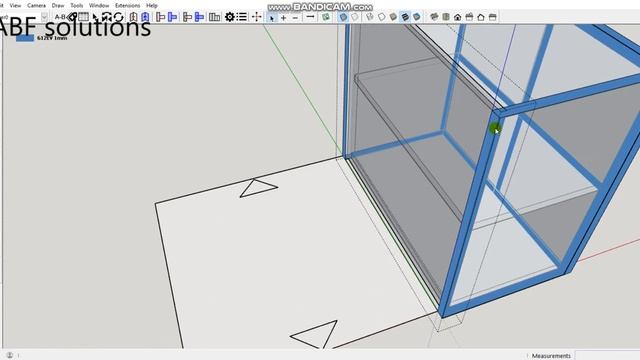Viewport: 640px width, 360px height.
Task: Activate the arrow select tool
Action: tap(272, 17)
